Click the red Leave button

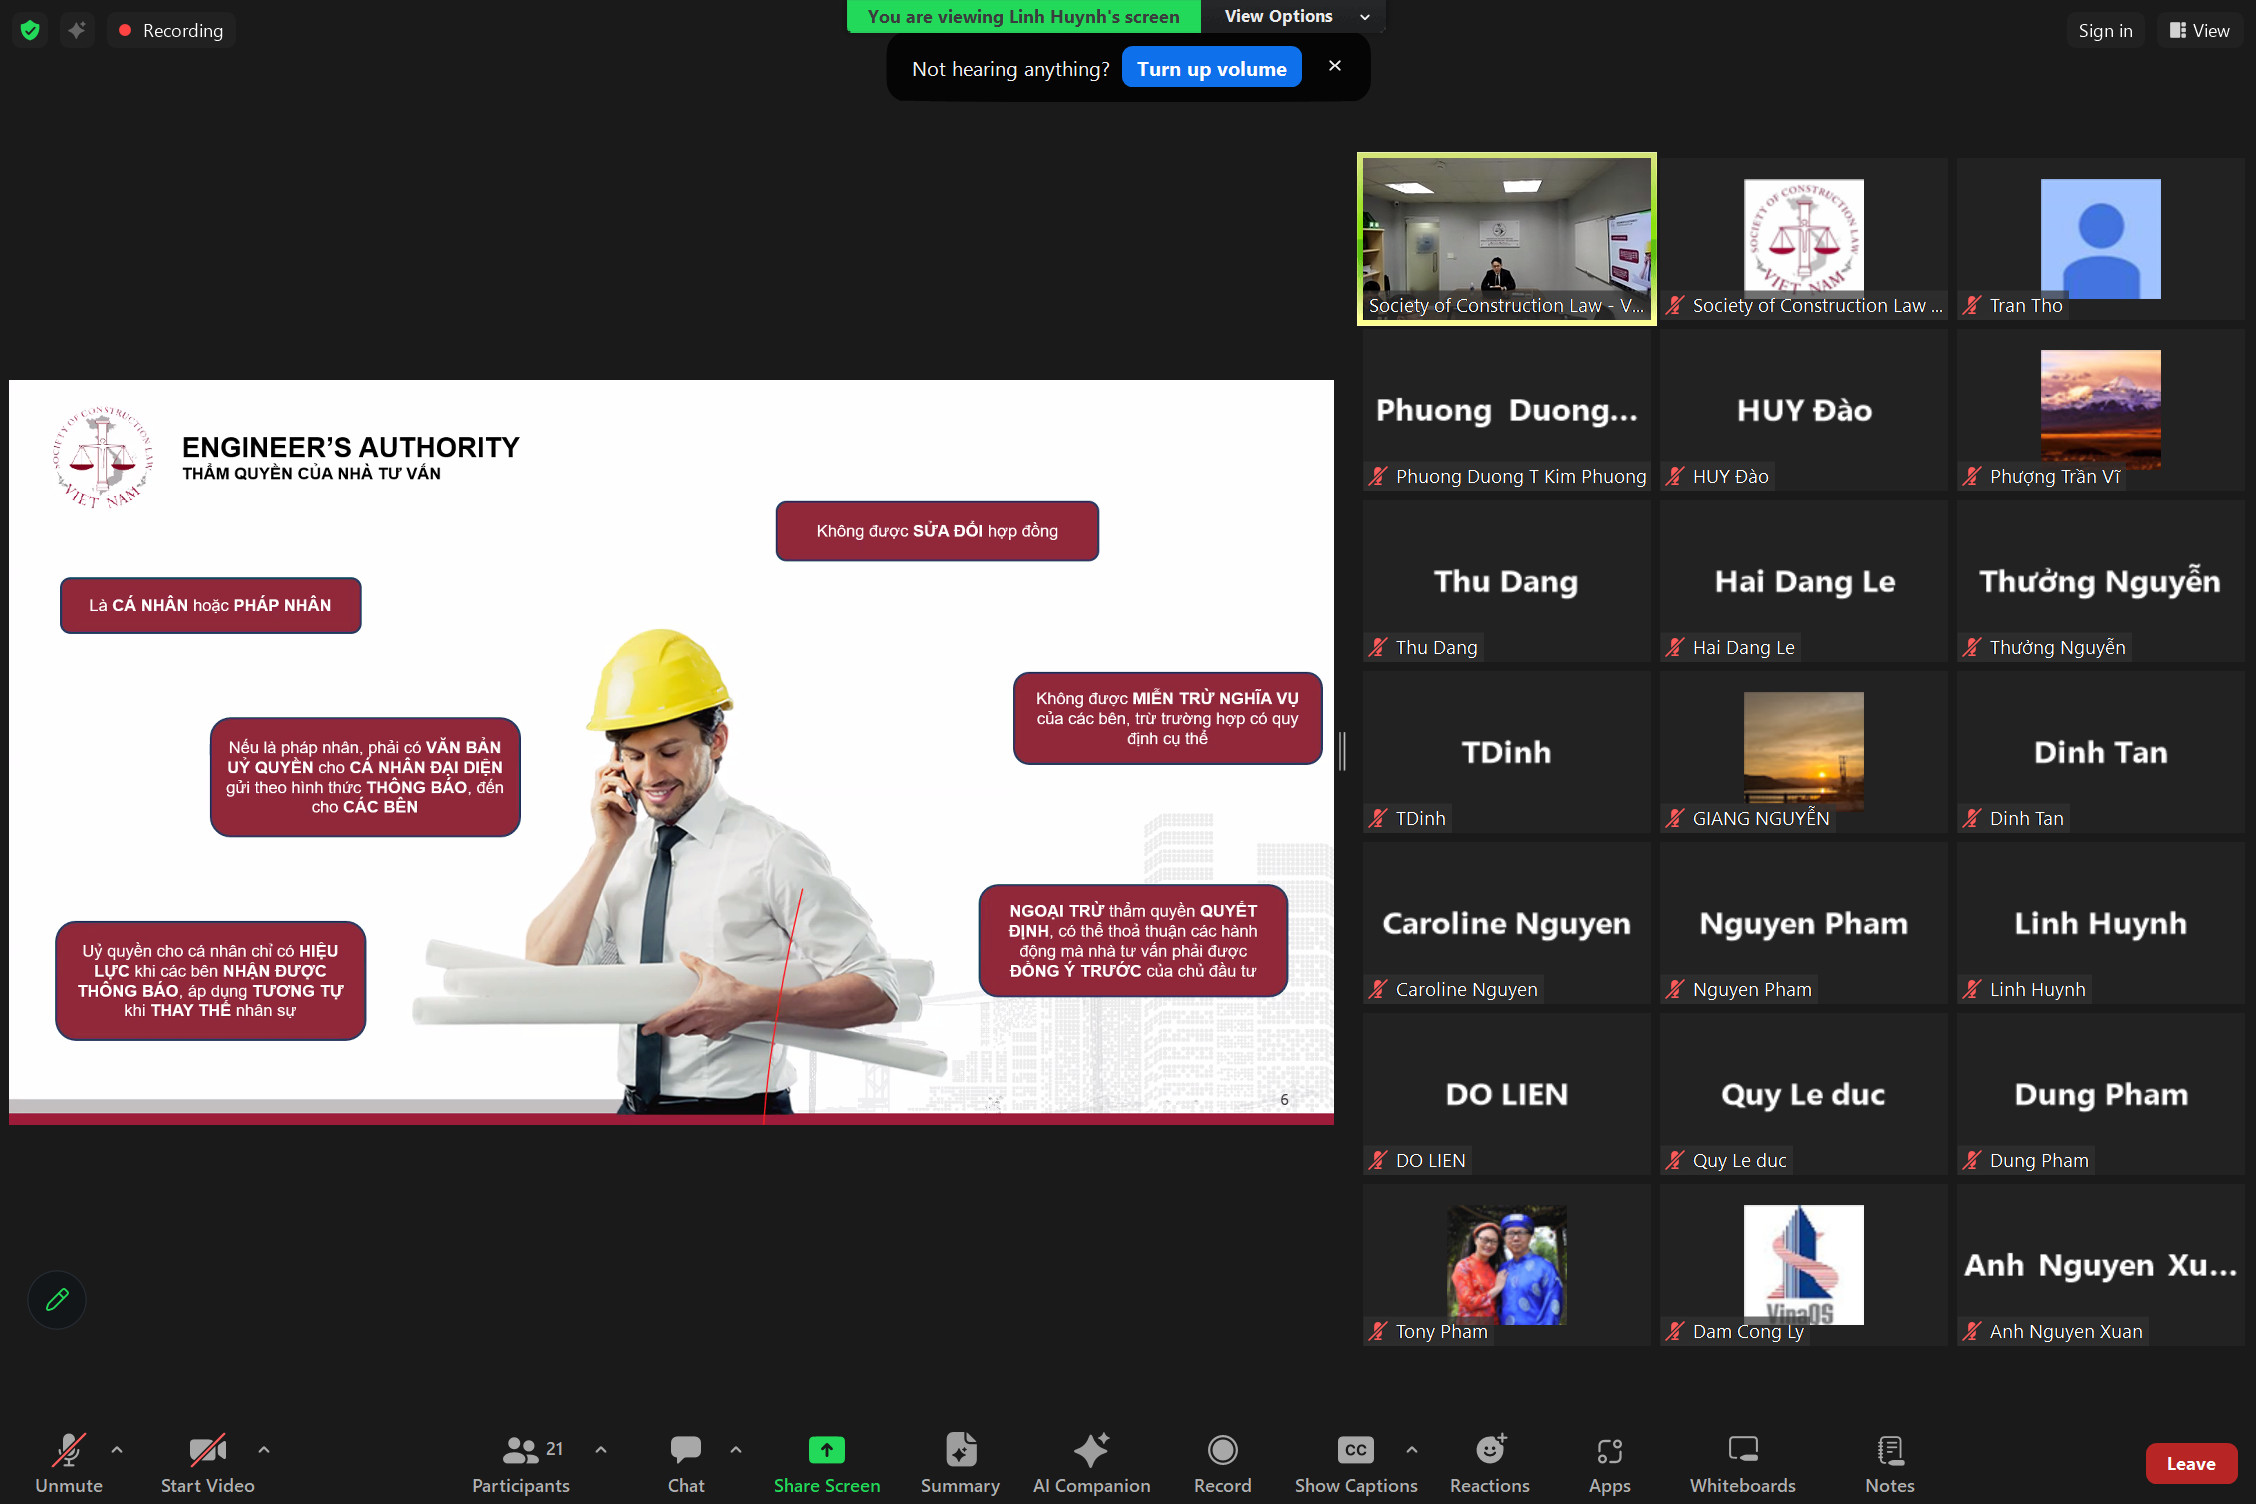[2190, 1464]
